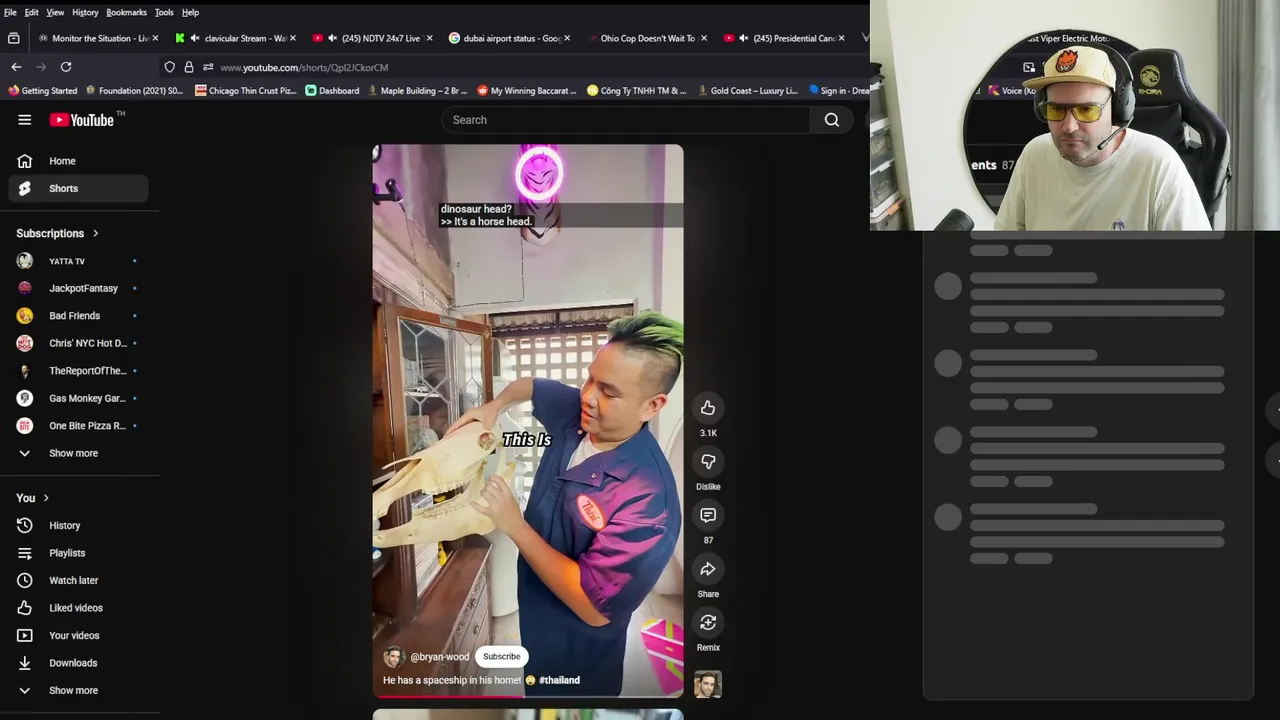Screen dimensions: 1280x720
Task: Click the padlock site info icon
Action: pyautogui.click(x=189, y=67)
